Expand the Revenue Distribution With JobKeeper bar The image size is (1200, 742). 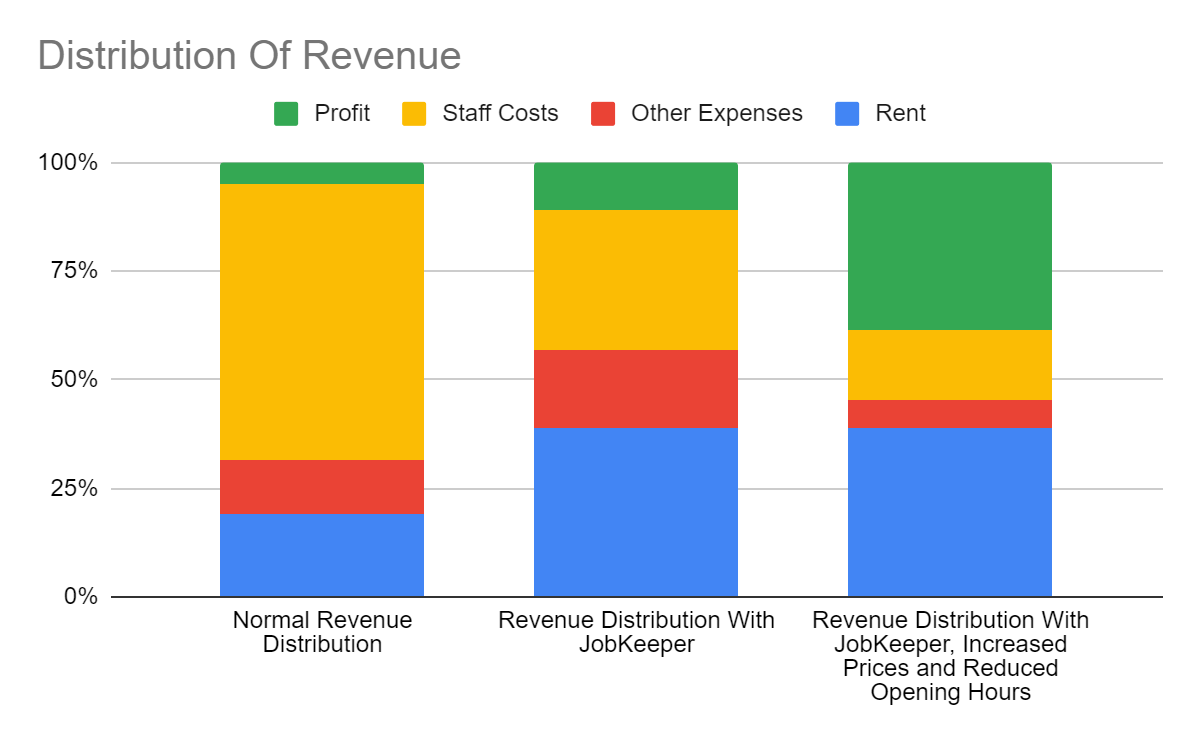tap(636, 400)
